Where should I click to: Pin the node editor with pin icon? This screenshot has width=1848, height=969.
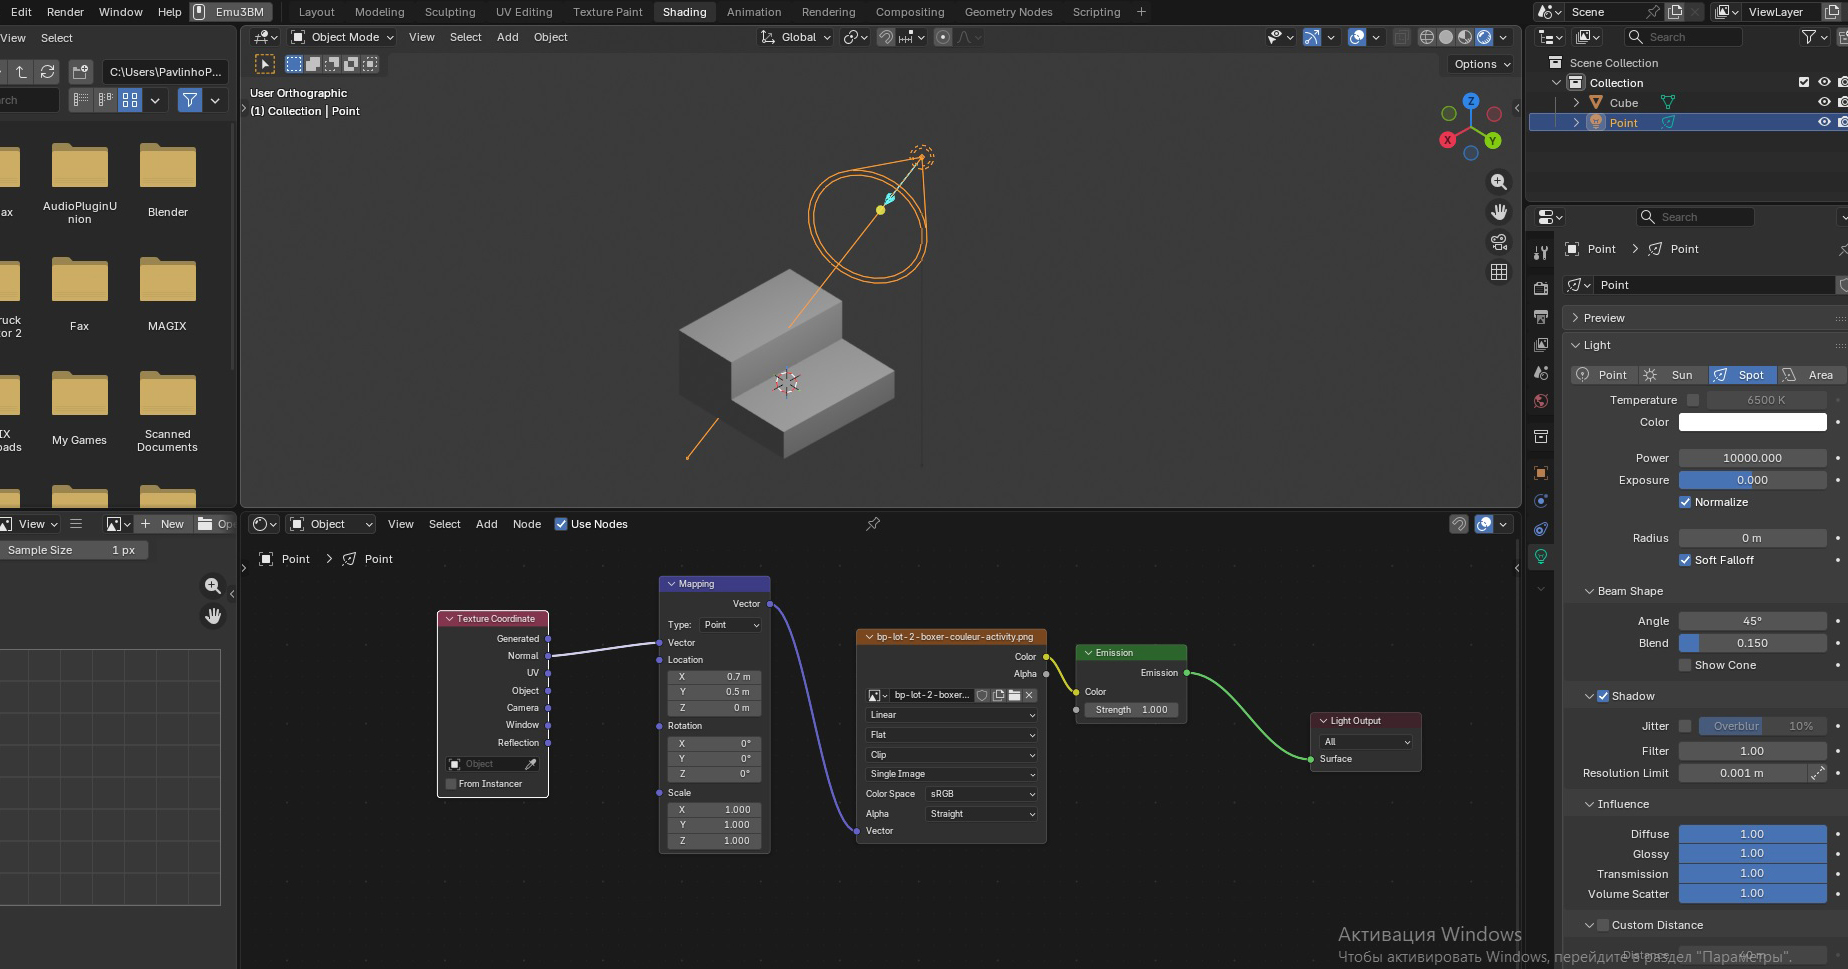click(x=873, y=524)
